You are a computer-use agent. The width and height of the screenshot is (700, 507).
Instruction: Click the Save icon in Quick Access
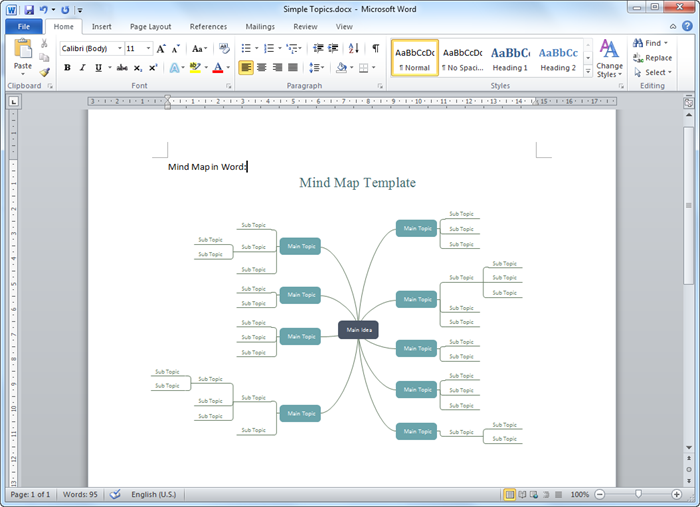[27, 8]
